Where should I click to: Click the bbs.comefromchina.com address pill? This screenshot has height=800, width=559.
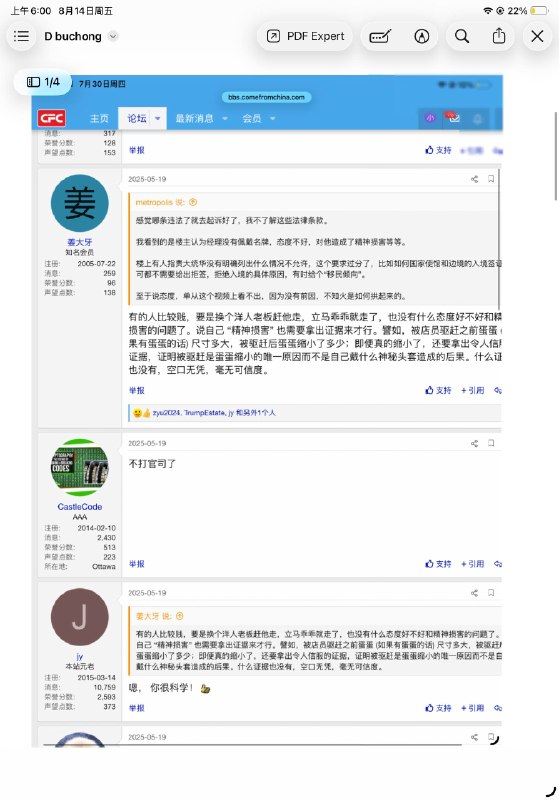click(266, 97)
